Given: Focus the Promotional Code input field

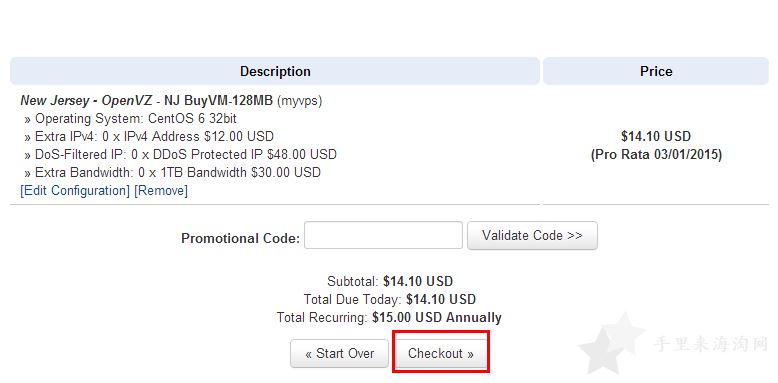Looking at the screenshot, I should [383, 236].
